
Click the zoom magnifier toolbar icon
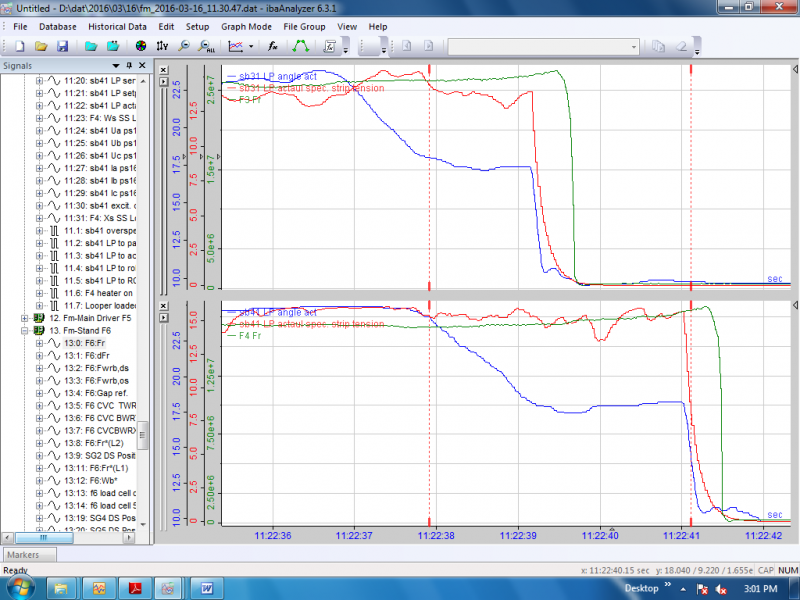[184, 46]
